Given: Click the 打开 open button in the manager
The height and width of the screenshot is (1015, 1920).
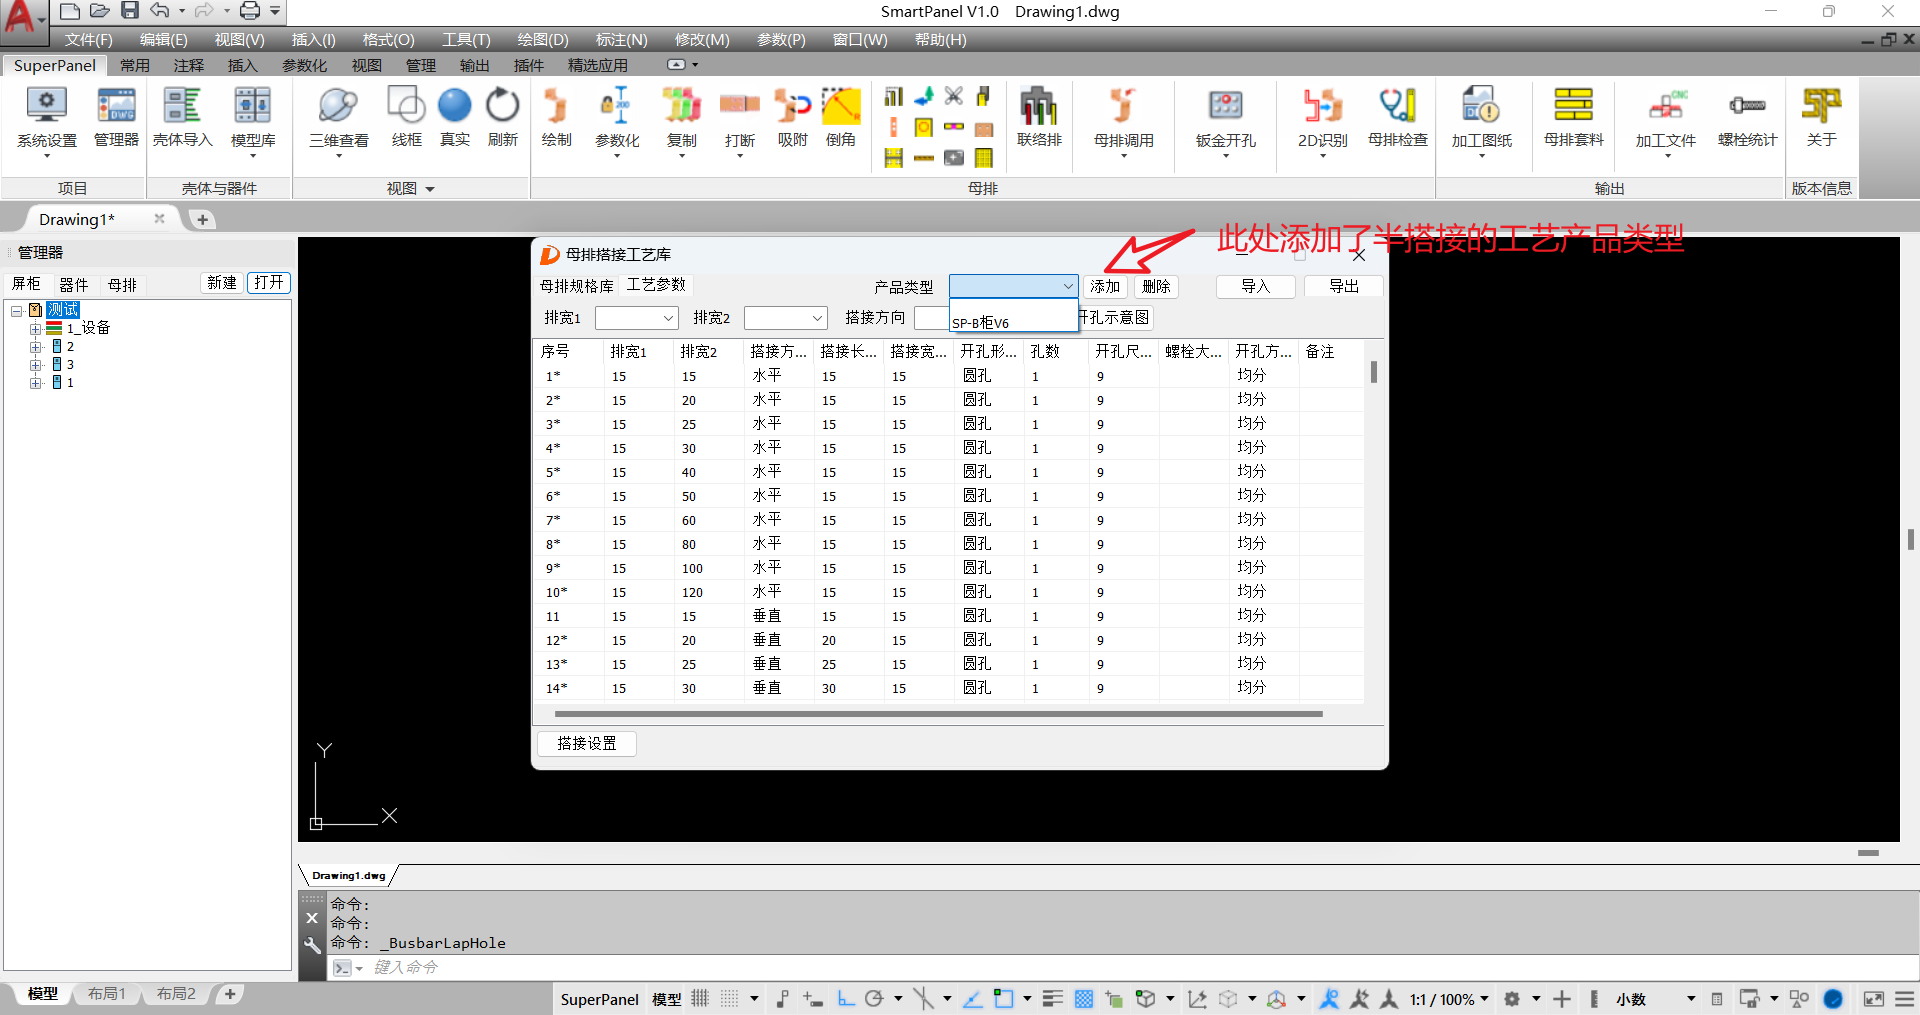Looking at the screenshot, I should (x=269, y=283).
